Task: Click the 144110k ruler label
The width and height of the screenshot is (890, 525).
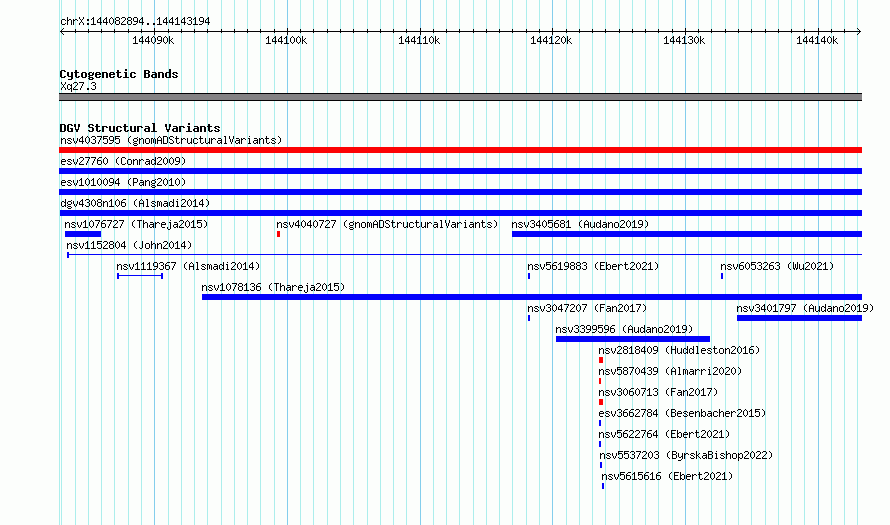Action: [419, 40]
